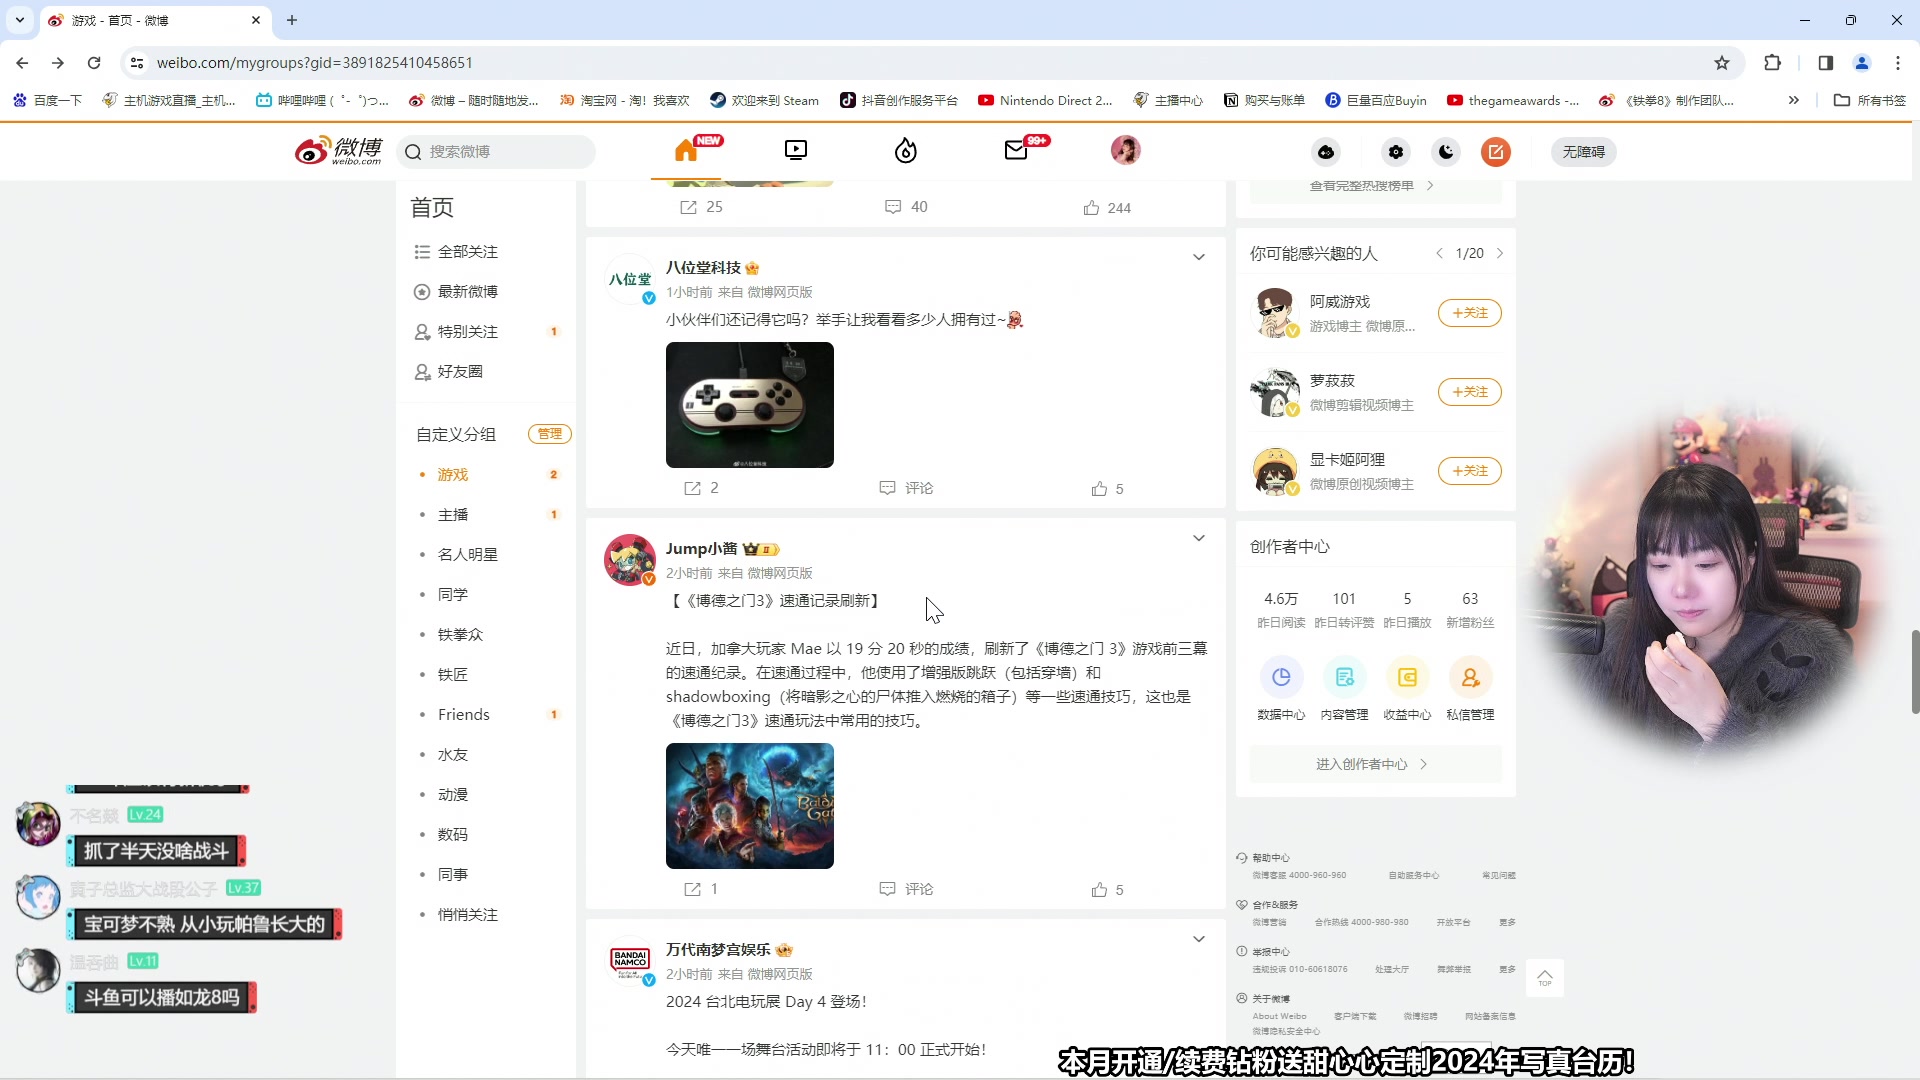This screenshot has width=1920, height=1080.
Task: Click the Weibo client download cloud icon
Action: [x=1325, y=152]
